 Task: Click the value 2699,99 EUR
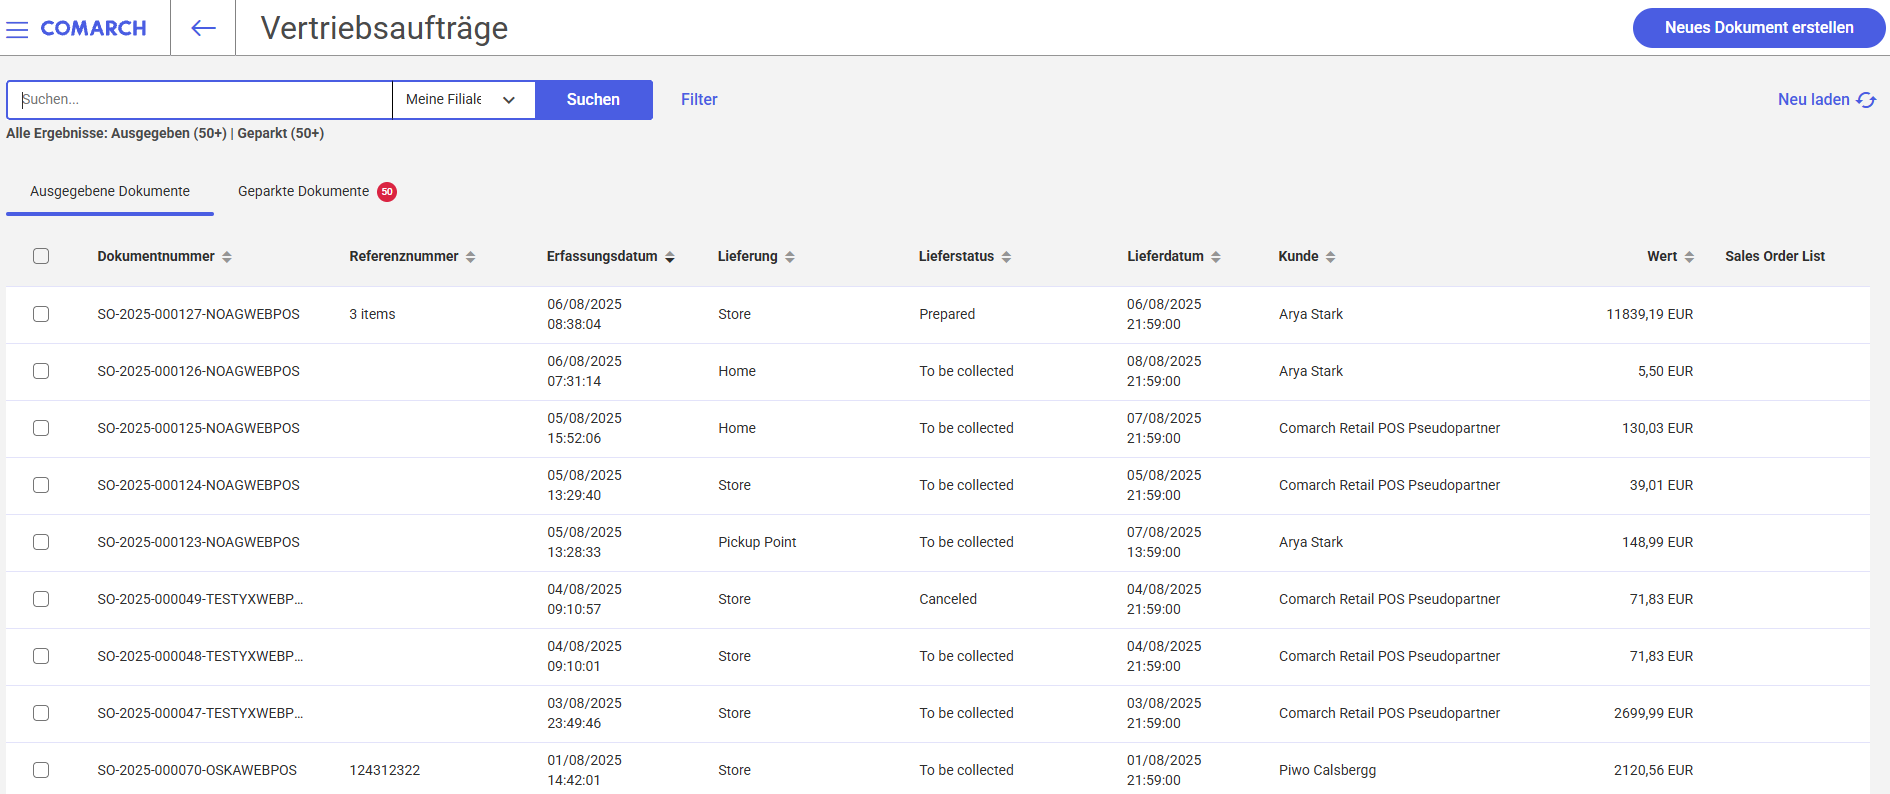pyautogui.click(x=1653, y=713)
